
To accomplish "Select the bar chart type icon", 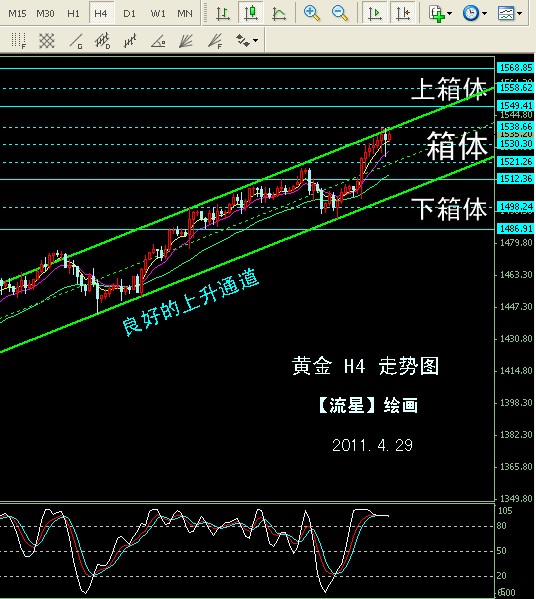I will point(223,13).
